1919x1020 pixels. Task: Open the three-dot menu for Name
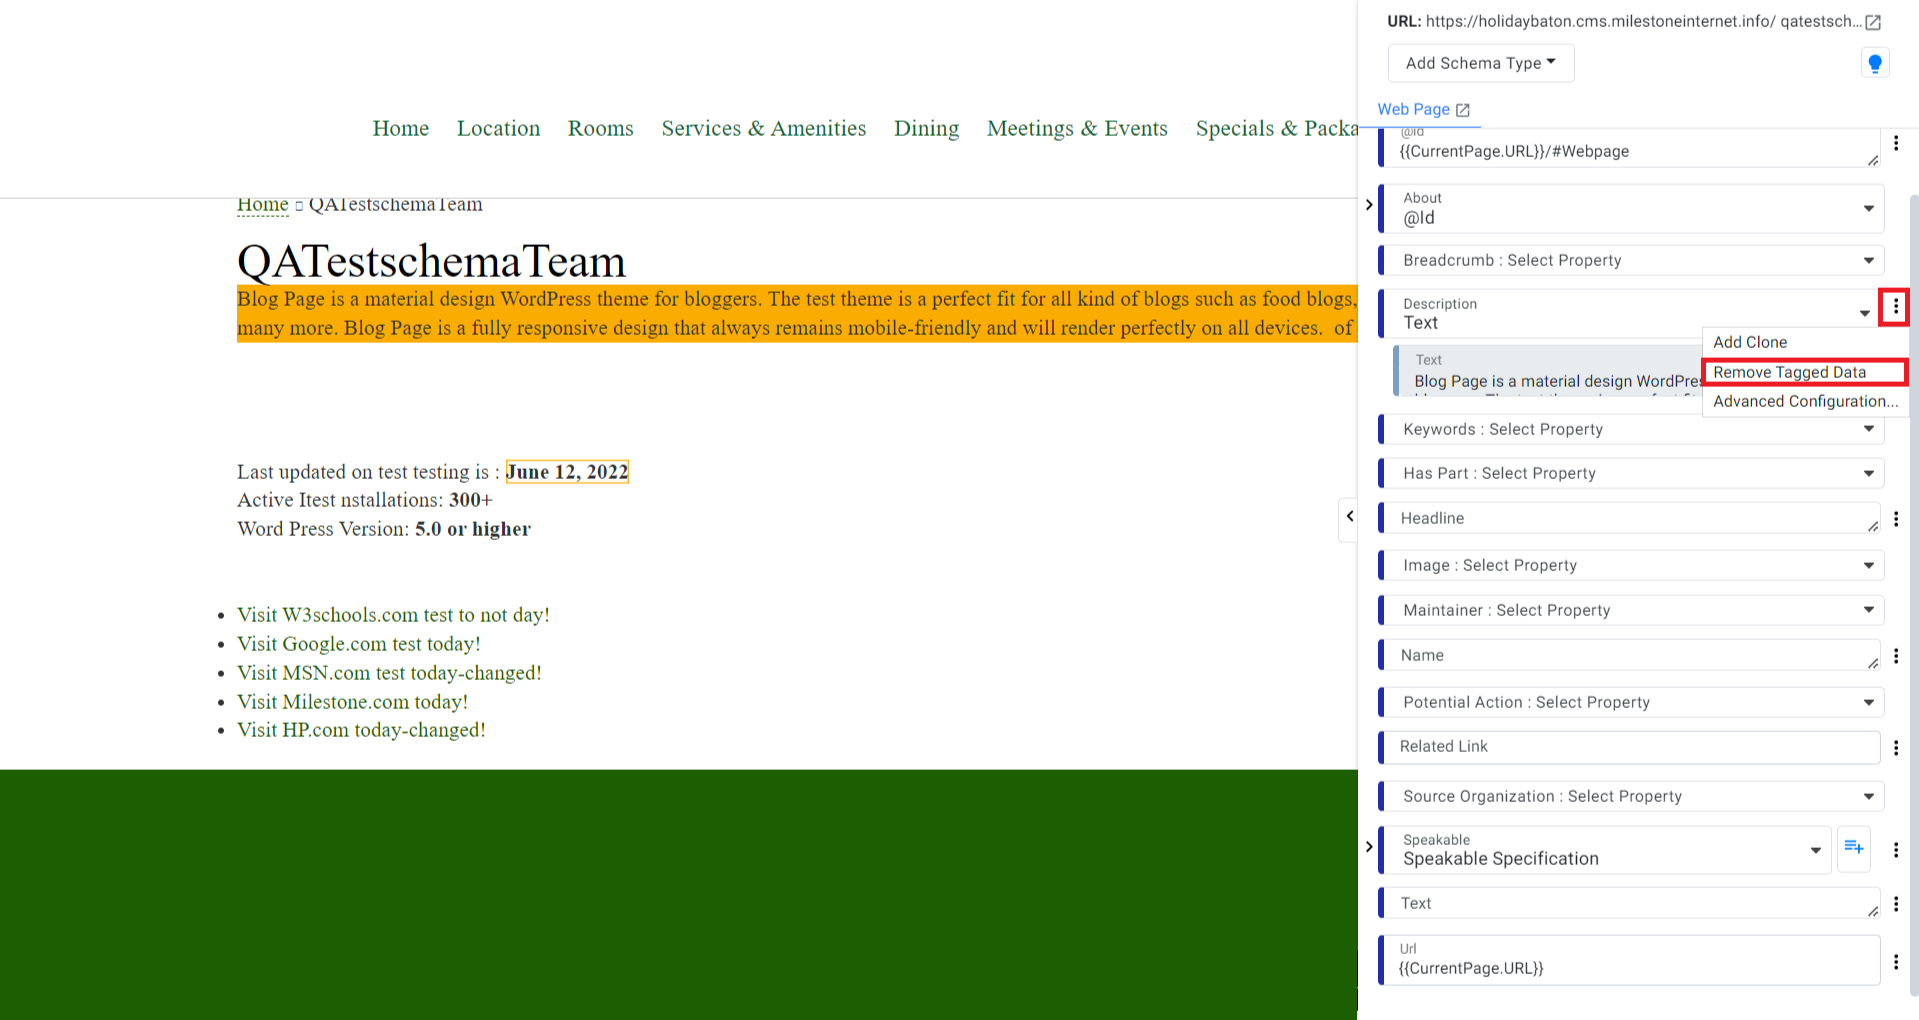pos(1896,656)
